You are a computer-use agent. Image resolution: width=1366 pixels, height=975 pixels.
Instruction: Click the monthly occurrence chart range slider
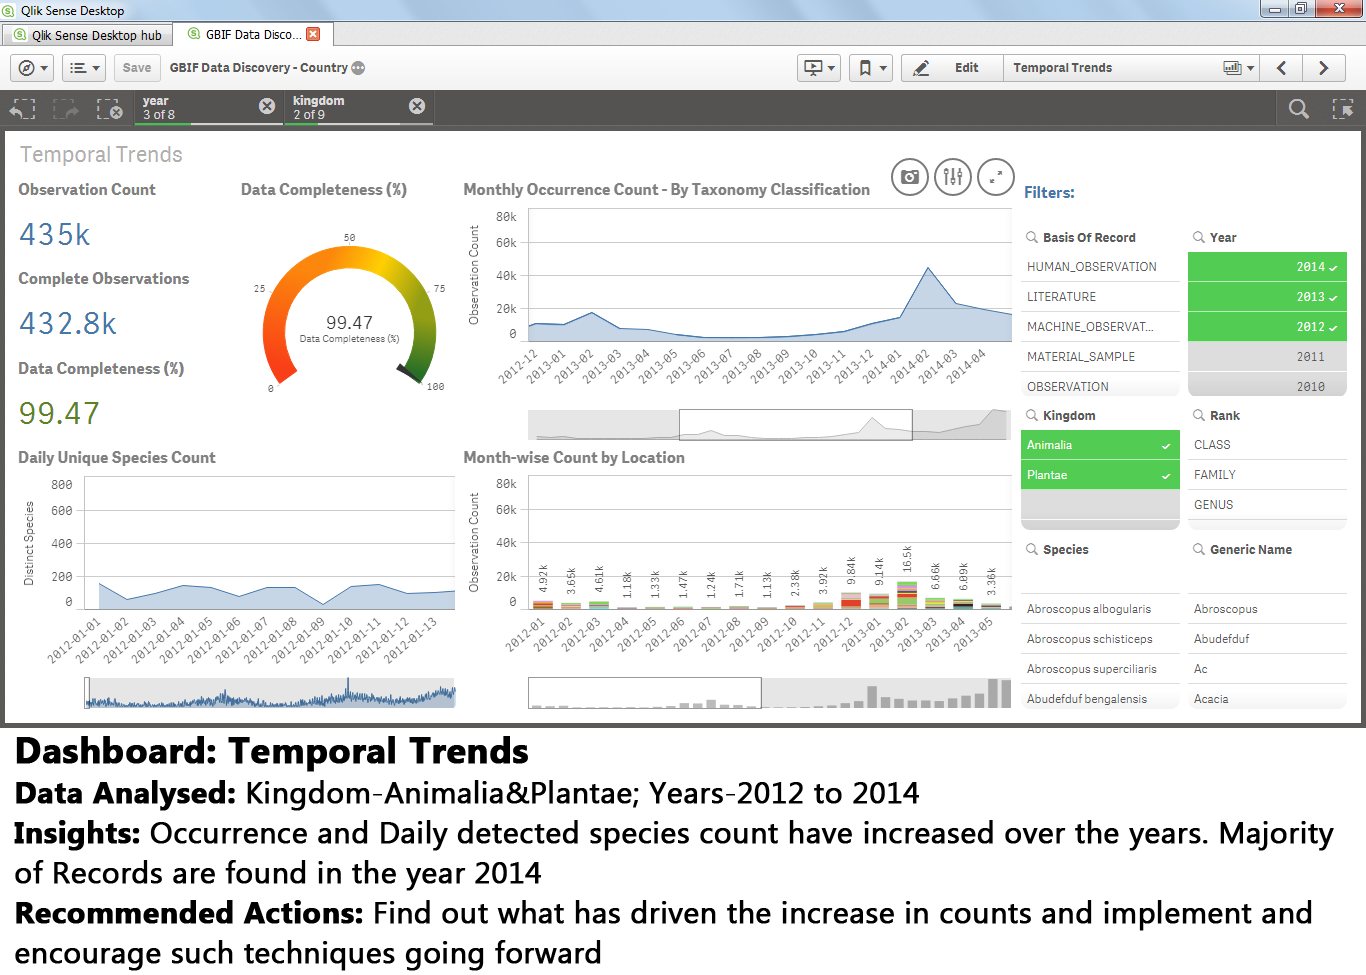click(x=795, y=425)
